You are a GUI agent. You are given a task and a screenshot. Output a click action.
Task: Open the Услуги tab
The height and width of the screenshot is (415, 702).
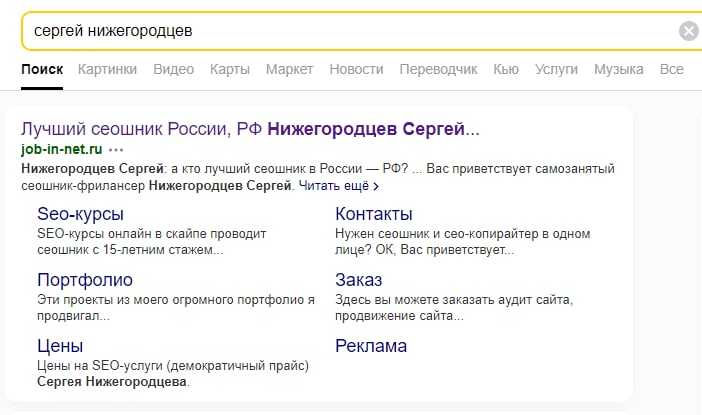click(556, 69)
